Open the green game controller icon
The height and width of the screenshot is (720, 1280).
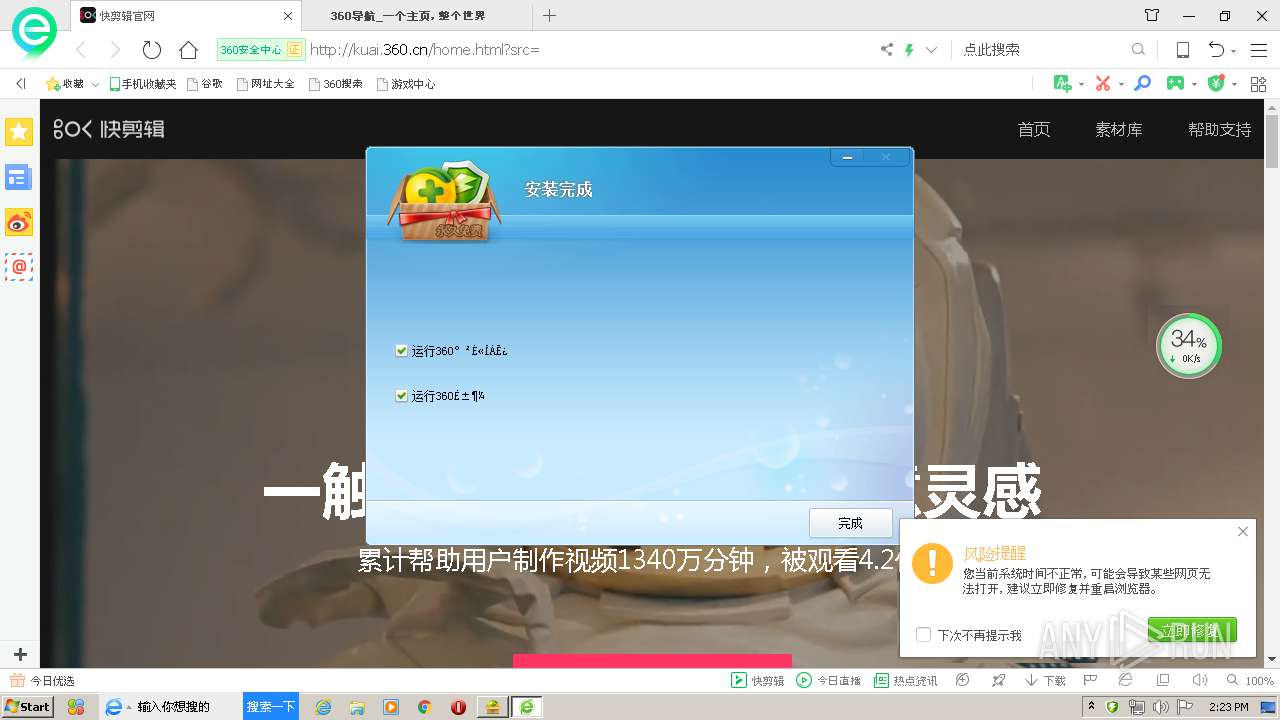(1176, 84)
